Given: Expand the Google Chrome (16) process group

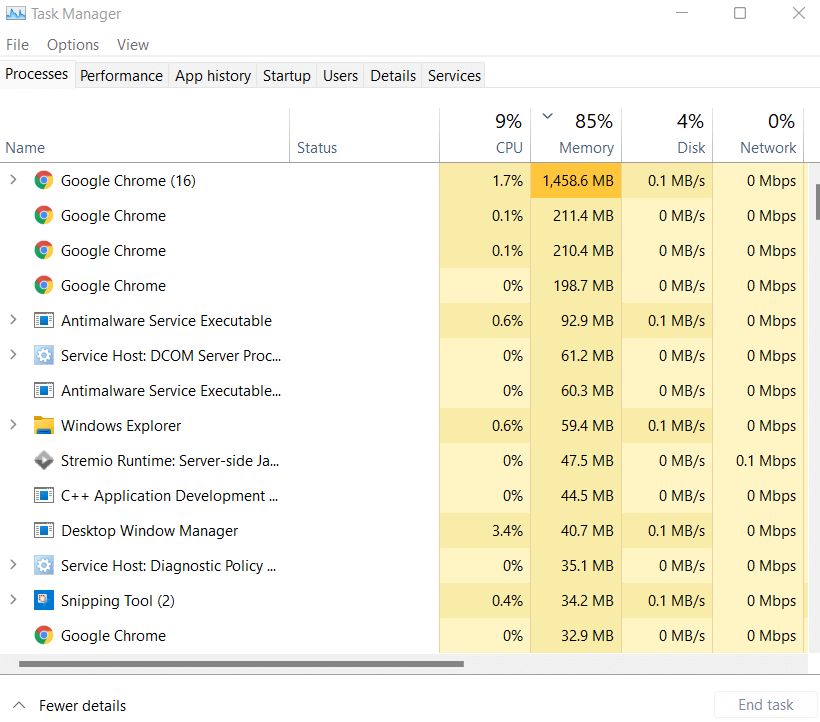Looking at the screenshot, I should (13, 181).
